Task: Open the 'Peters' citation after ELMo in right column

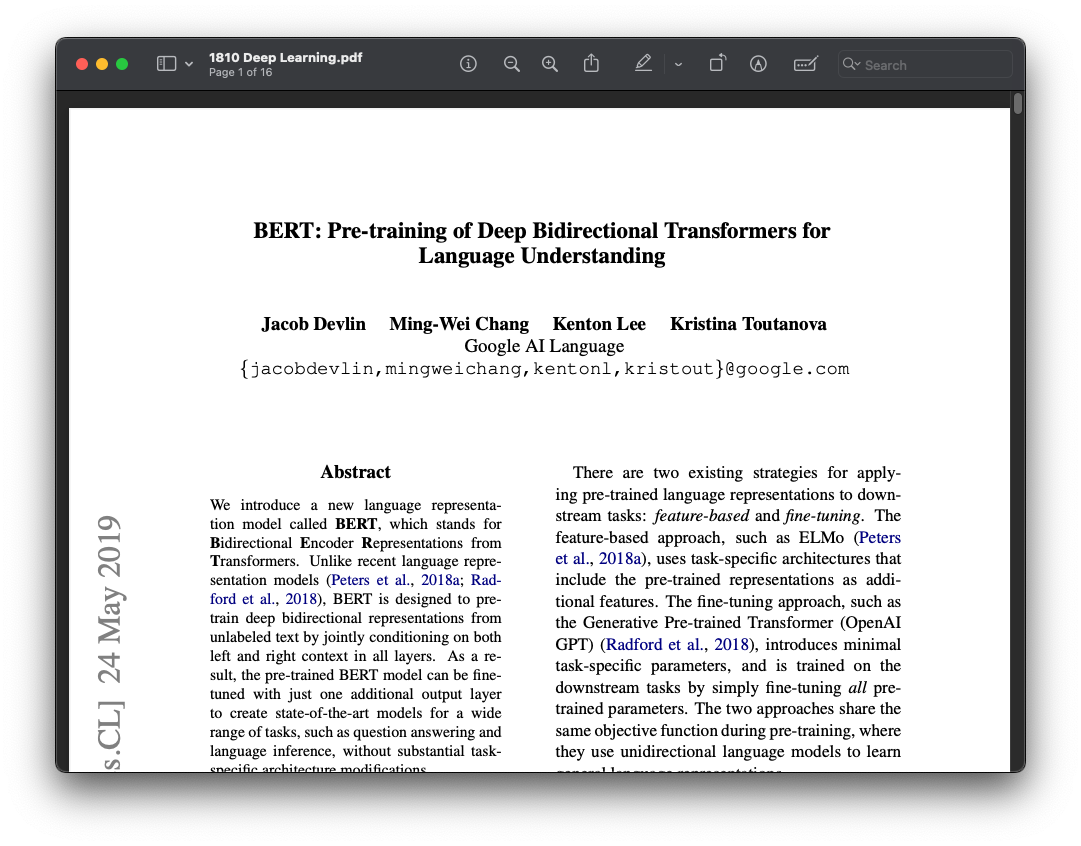Action: [880, 537]
